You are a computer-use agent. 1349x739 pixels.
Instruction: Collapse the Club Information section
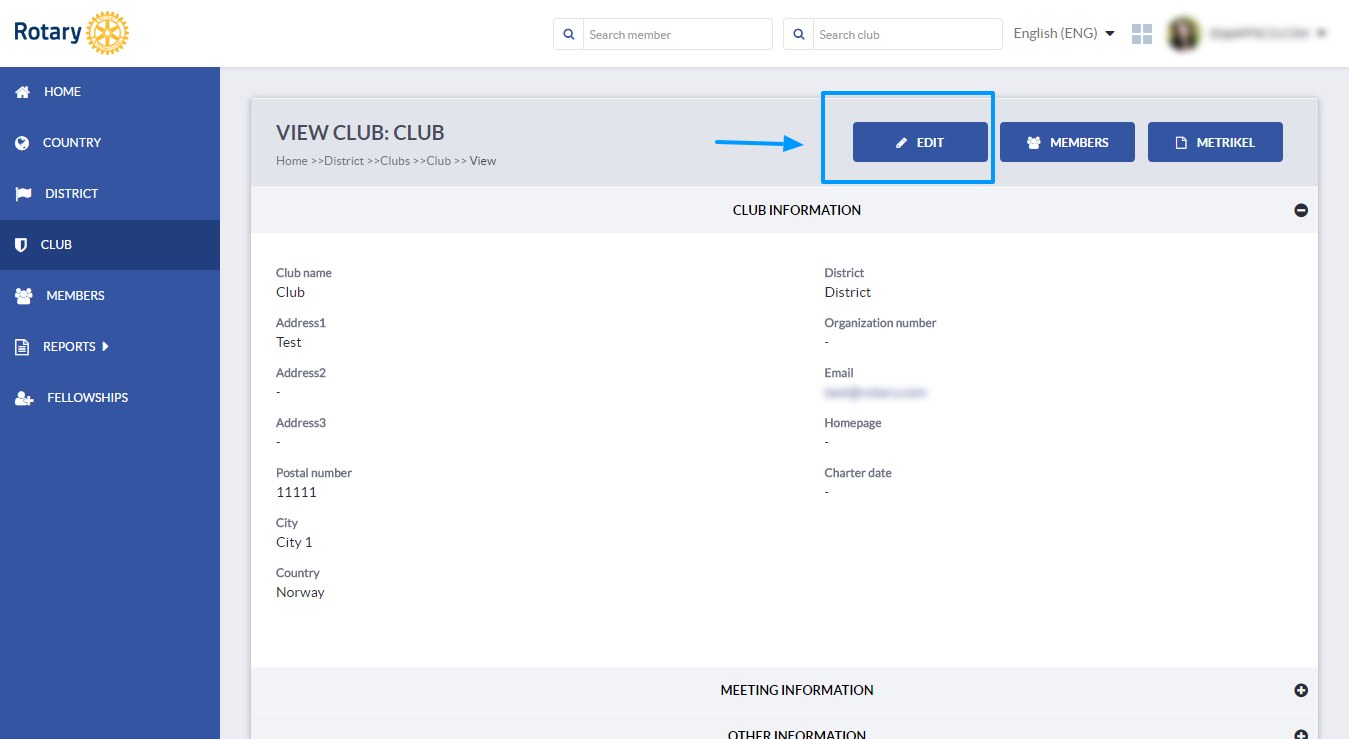[x=1301, y=210]
